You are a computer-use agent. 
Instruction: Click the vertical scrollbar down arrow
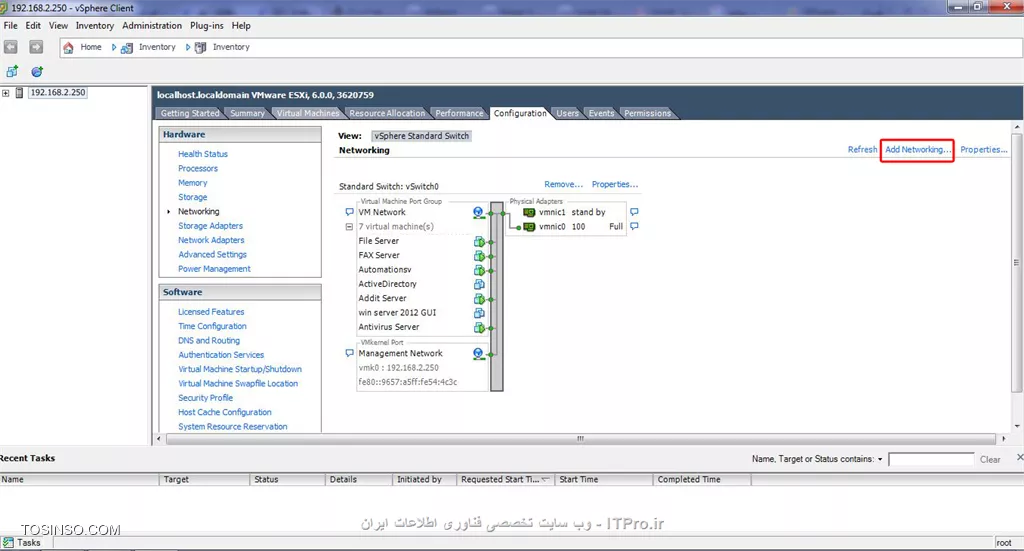[x=1016, y=426]
